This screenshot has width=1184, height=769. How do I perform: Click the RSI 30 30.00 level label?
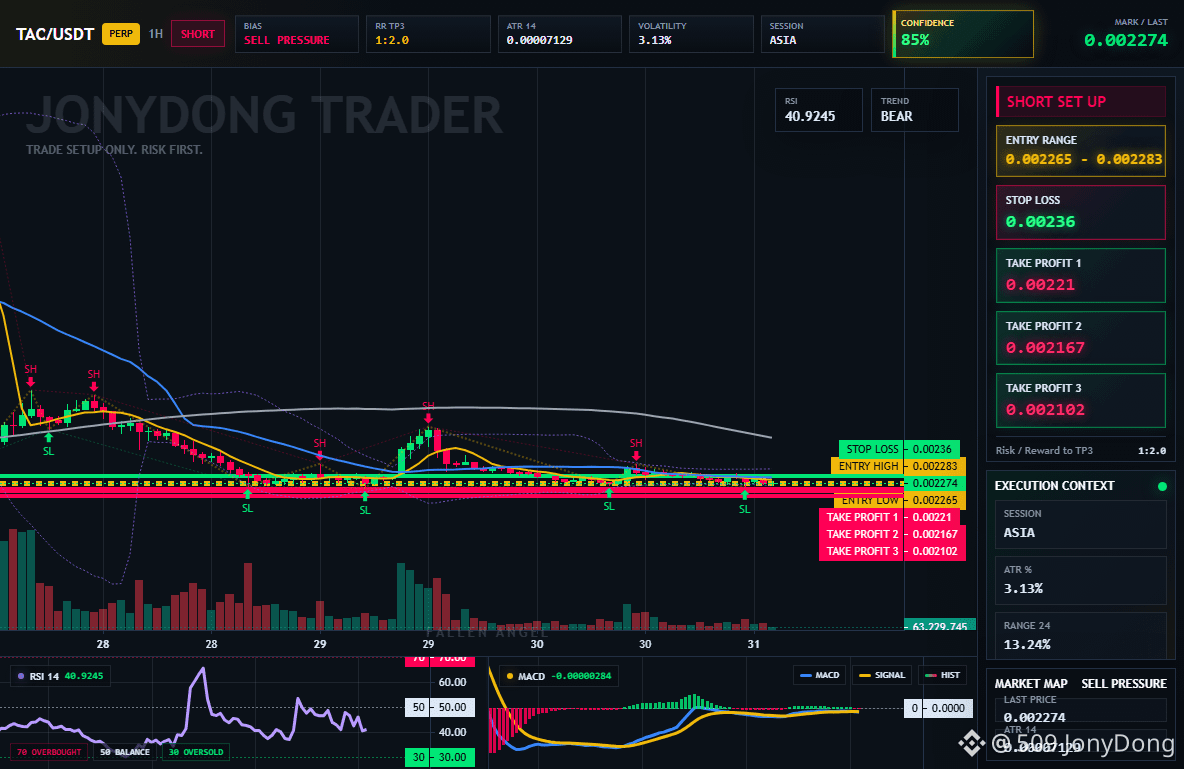pyautogui.click(x=439, y=757)
